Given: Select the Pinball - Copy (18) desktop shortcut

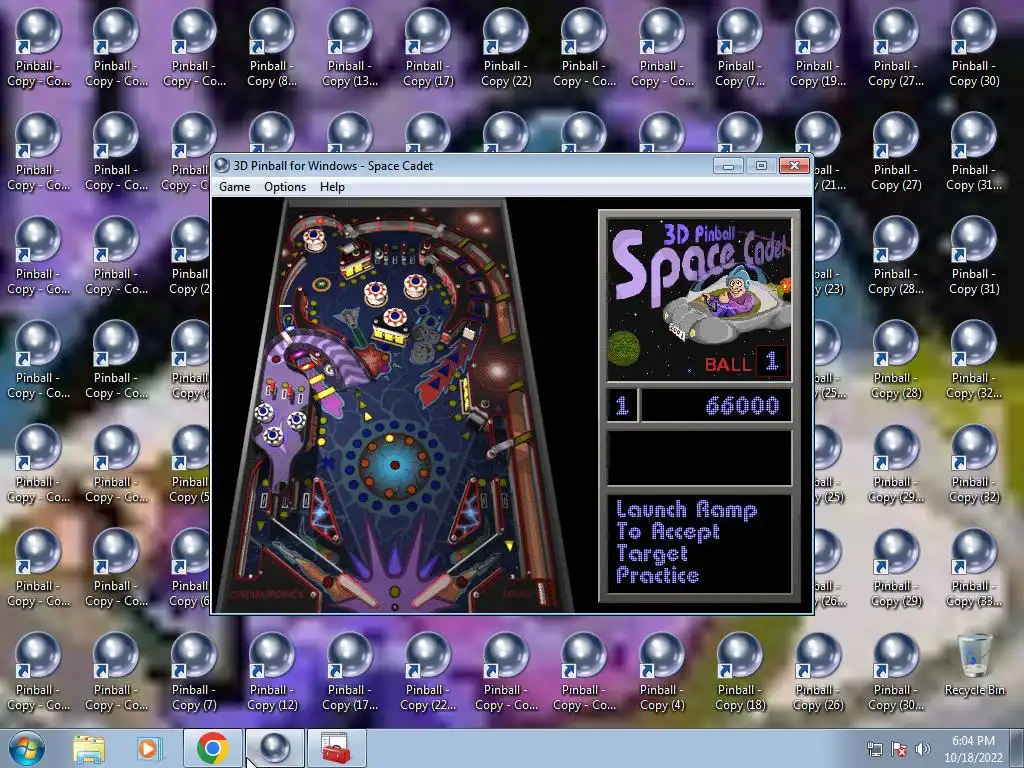Looking at the screenshot, I should click(x=740, y=671).
